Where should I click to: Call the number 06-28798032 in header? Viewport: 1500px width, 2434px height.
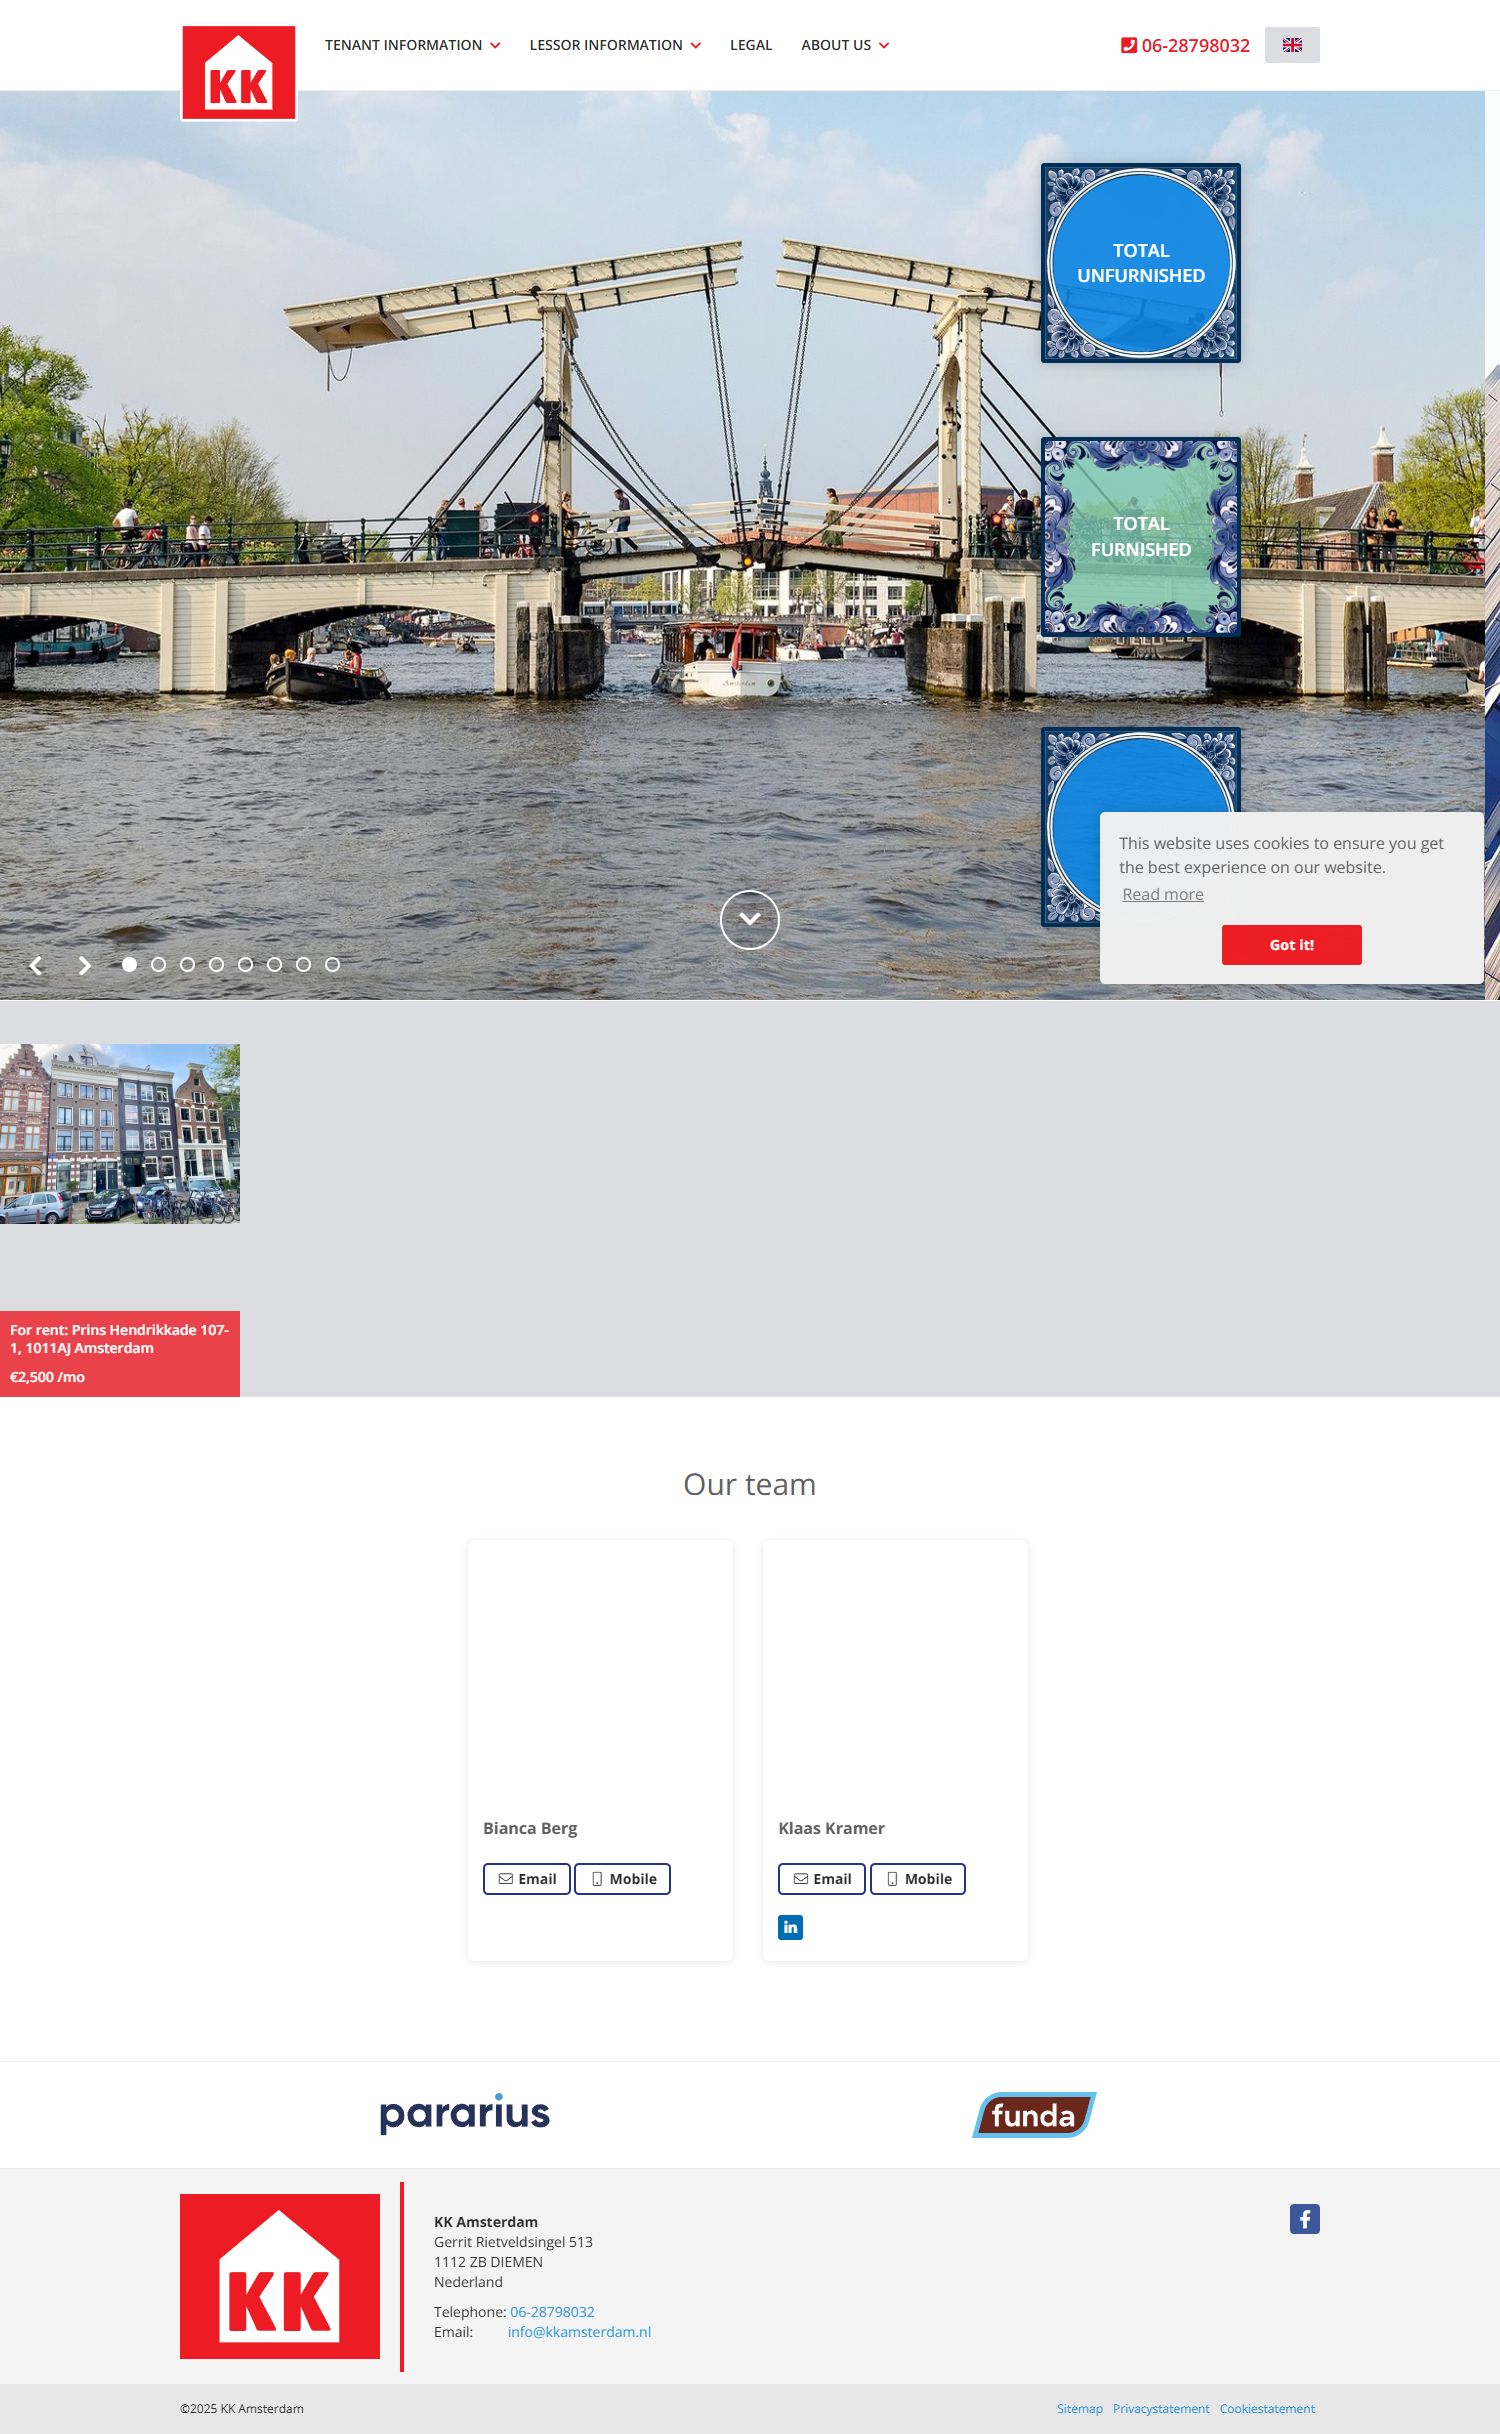click(1195, 45)
